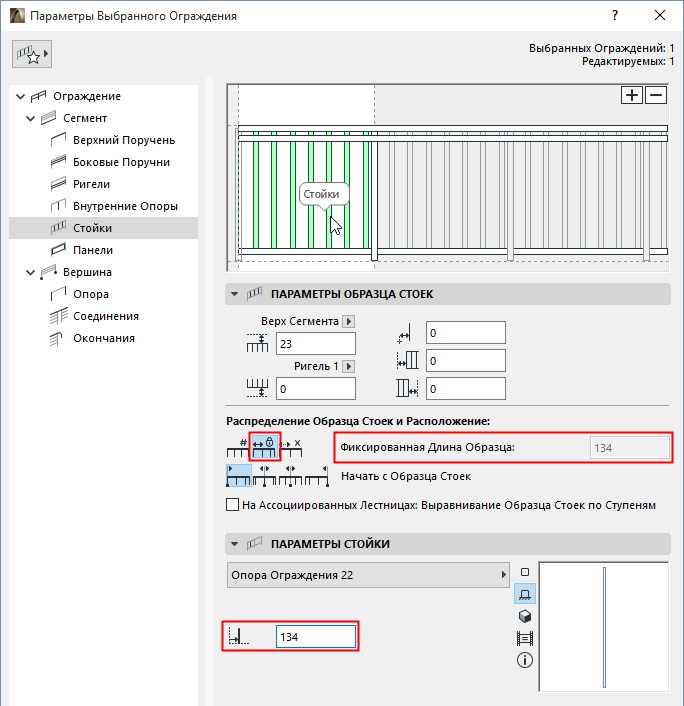This screenshot has height=706, width=684.
Task: Click baluster preview thumbnail
Action: coord(603,627)
